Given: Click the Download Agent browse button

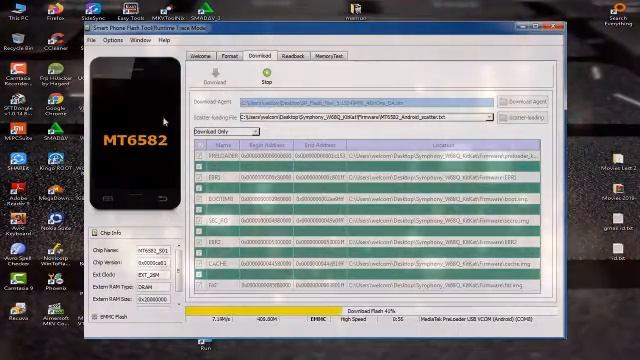Looking at the screenshot, I should click(x=523, y=102).
